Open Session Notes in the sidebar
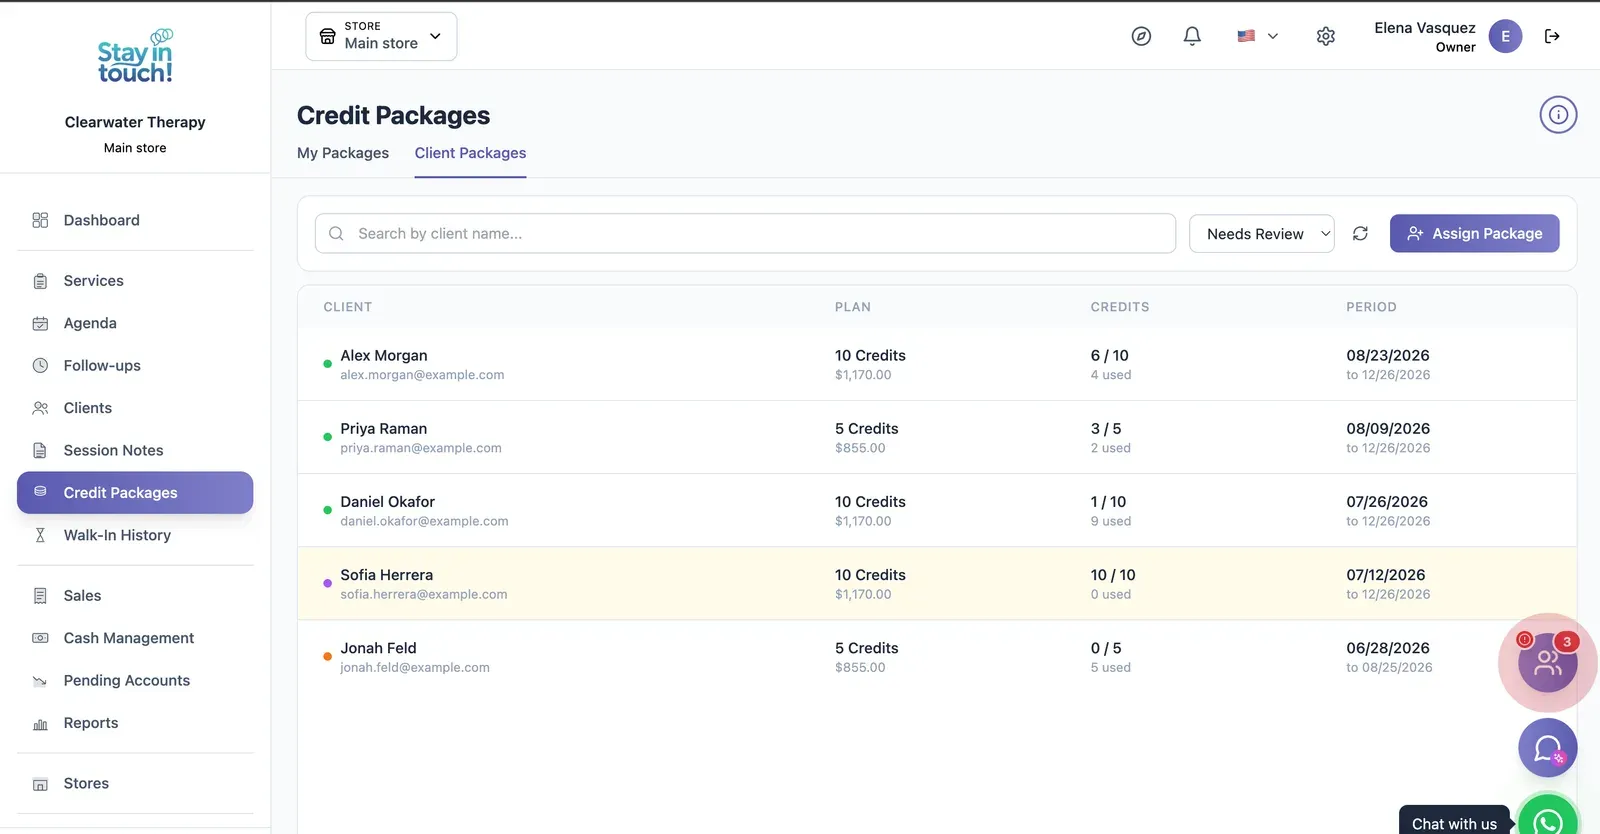The image size is (1600, 834). (135, 450)
